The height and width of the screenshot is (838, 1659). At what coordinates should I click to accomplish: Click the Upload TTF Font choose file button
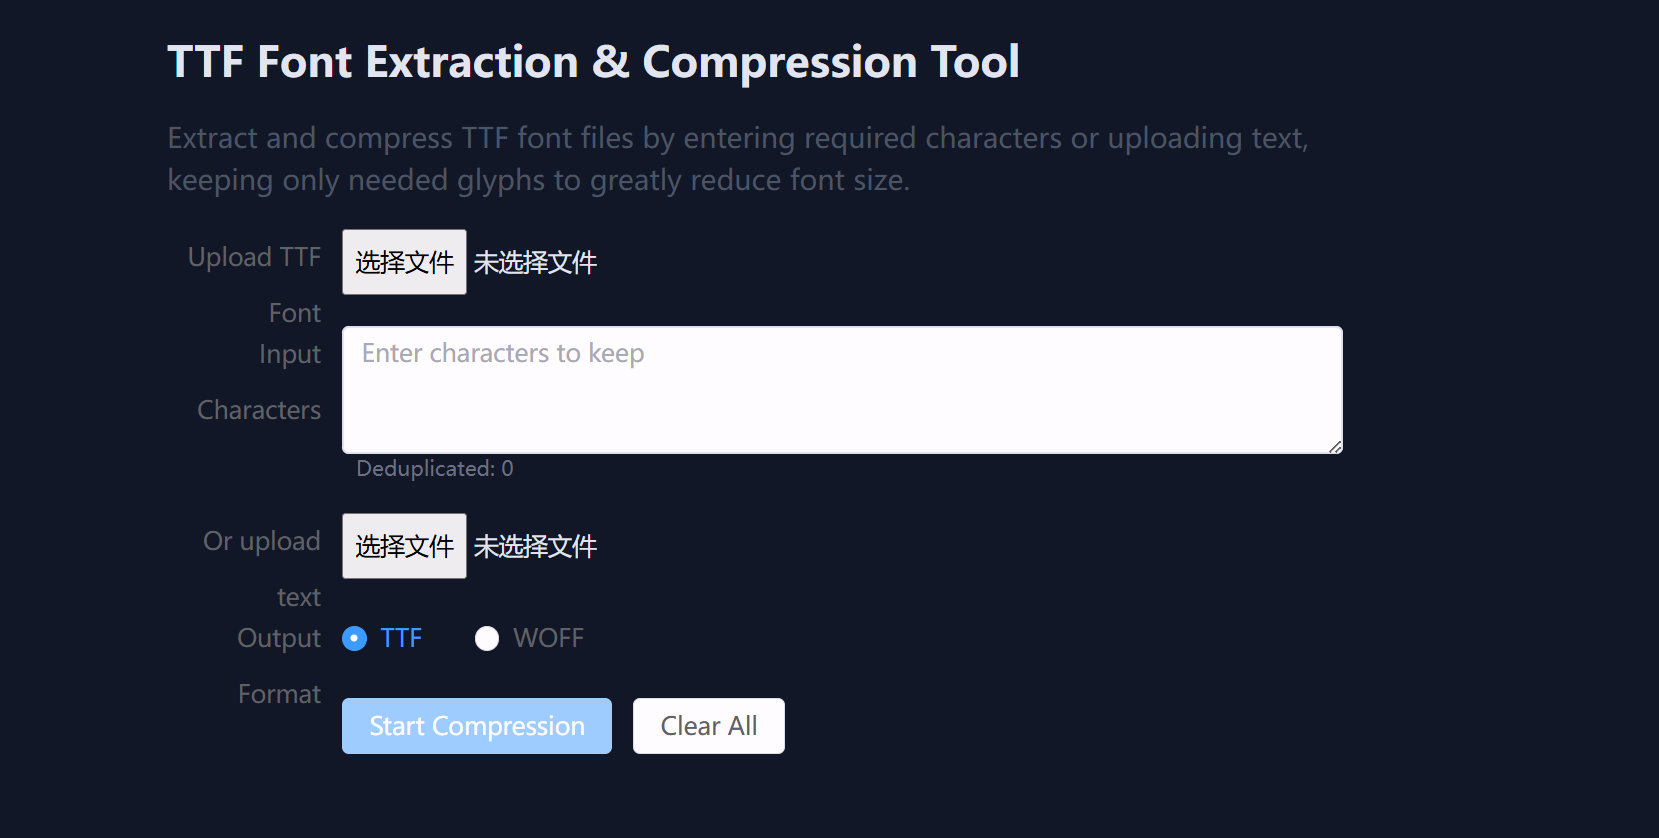click(404, 262)
